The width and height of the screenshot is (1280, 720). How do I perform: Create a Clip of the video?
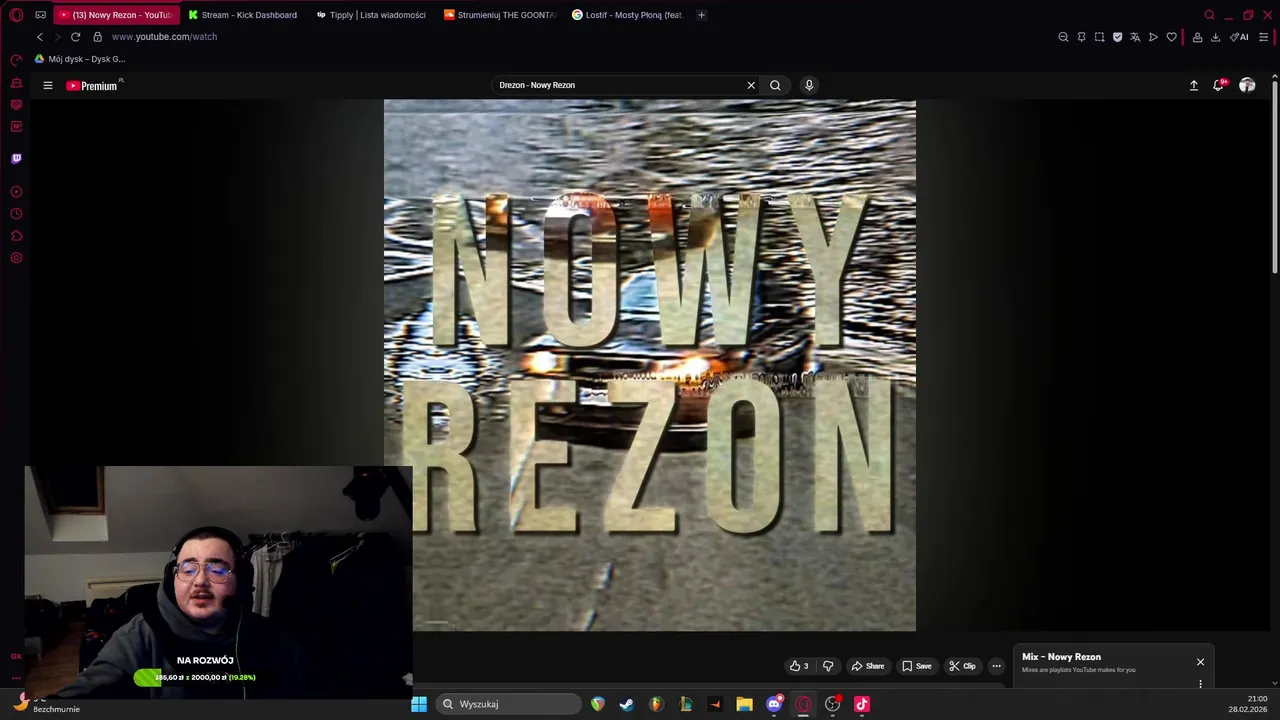pos(962,666)
